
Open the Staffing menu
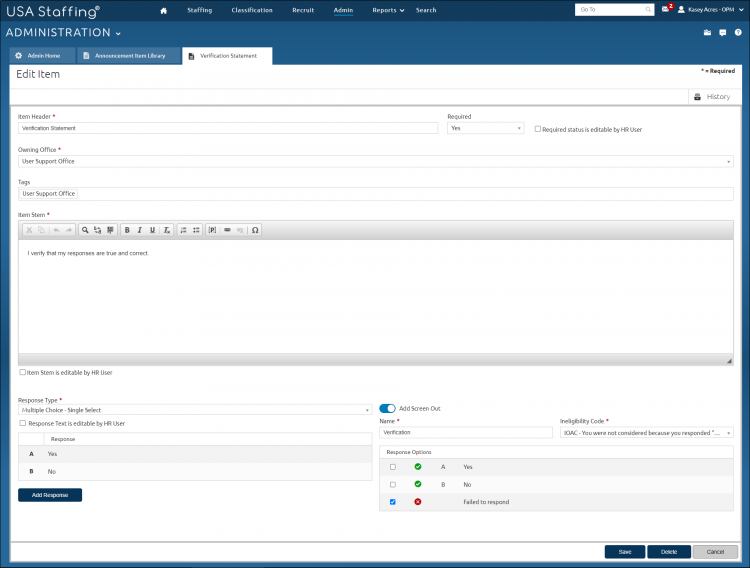tap(199, 10)
